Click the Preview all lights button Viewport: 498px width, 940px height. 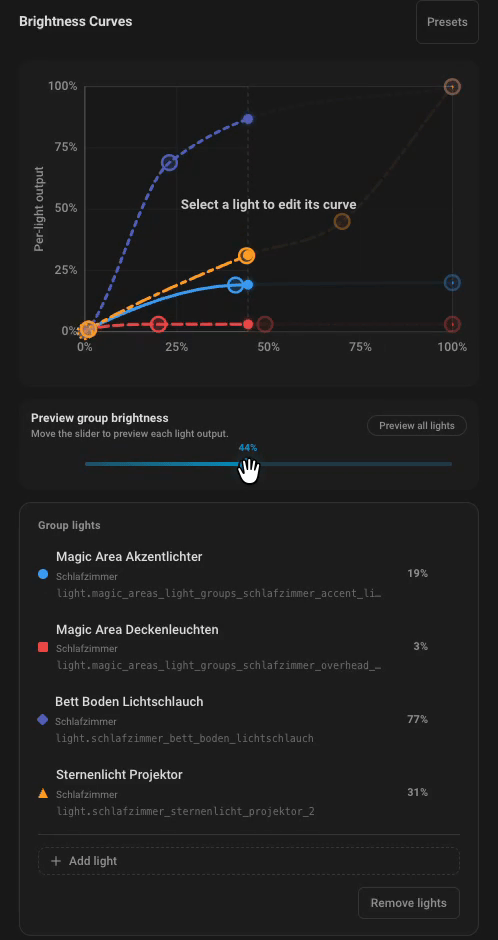pos(417,426)
